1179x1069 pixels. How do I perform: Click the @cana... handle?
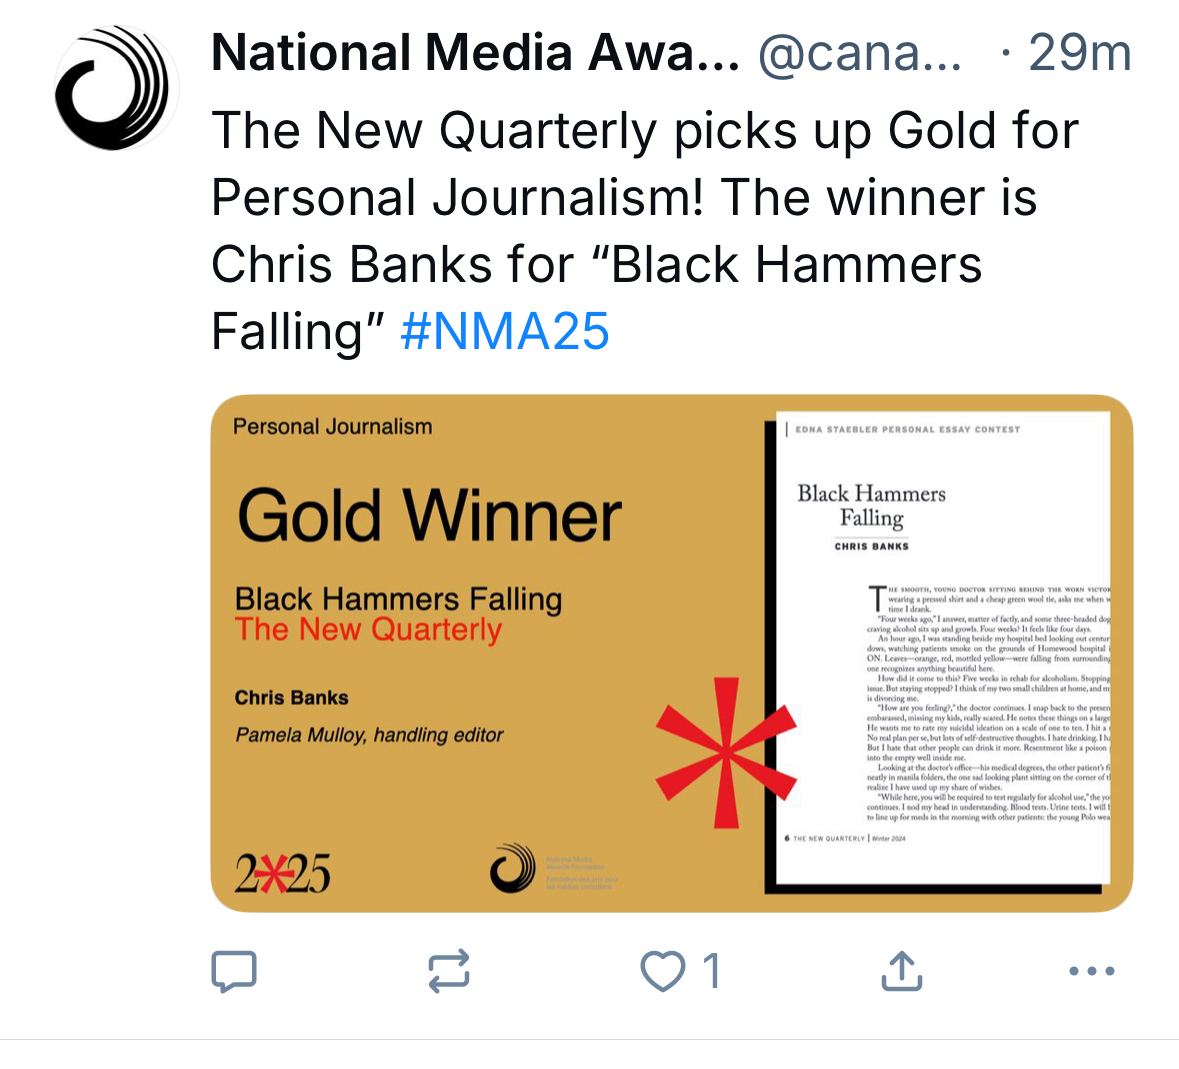tap(860, 53)
